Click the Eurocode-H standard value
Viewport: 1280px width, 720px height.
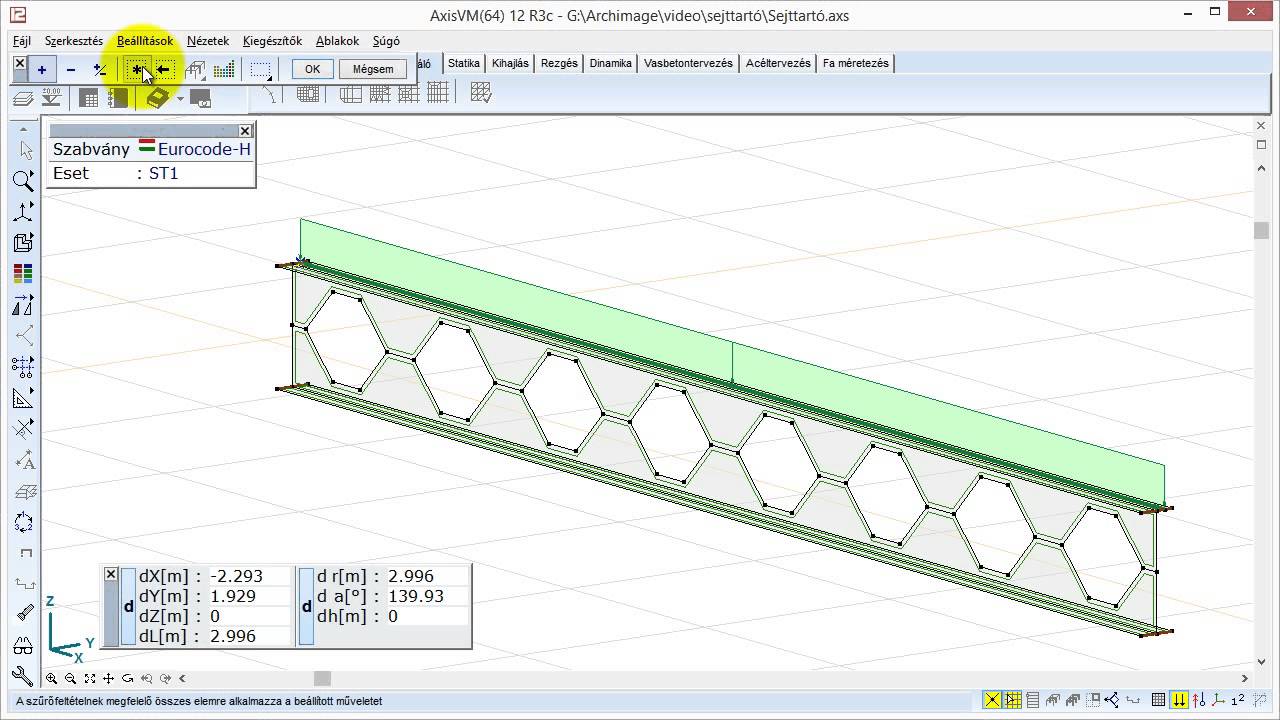point(204,149)
